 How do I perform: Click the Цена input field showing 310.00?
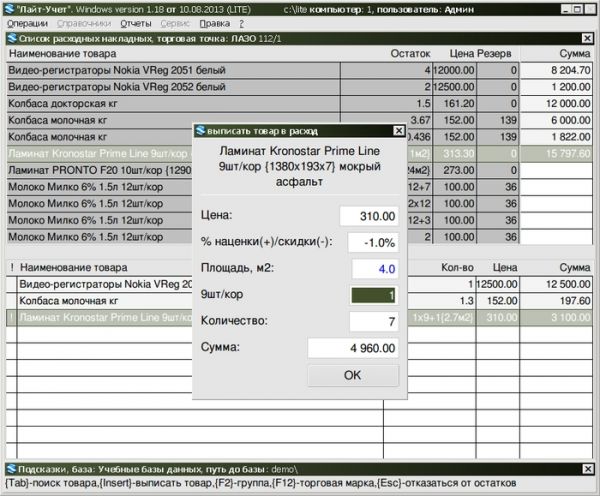pos(367,216)
